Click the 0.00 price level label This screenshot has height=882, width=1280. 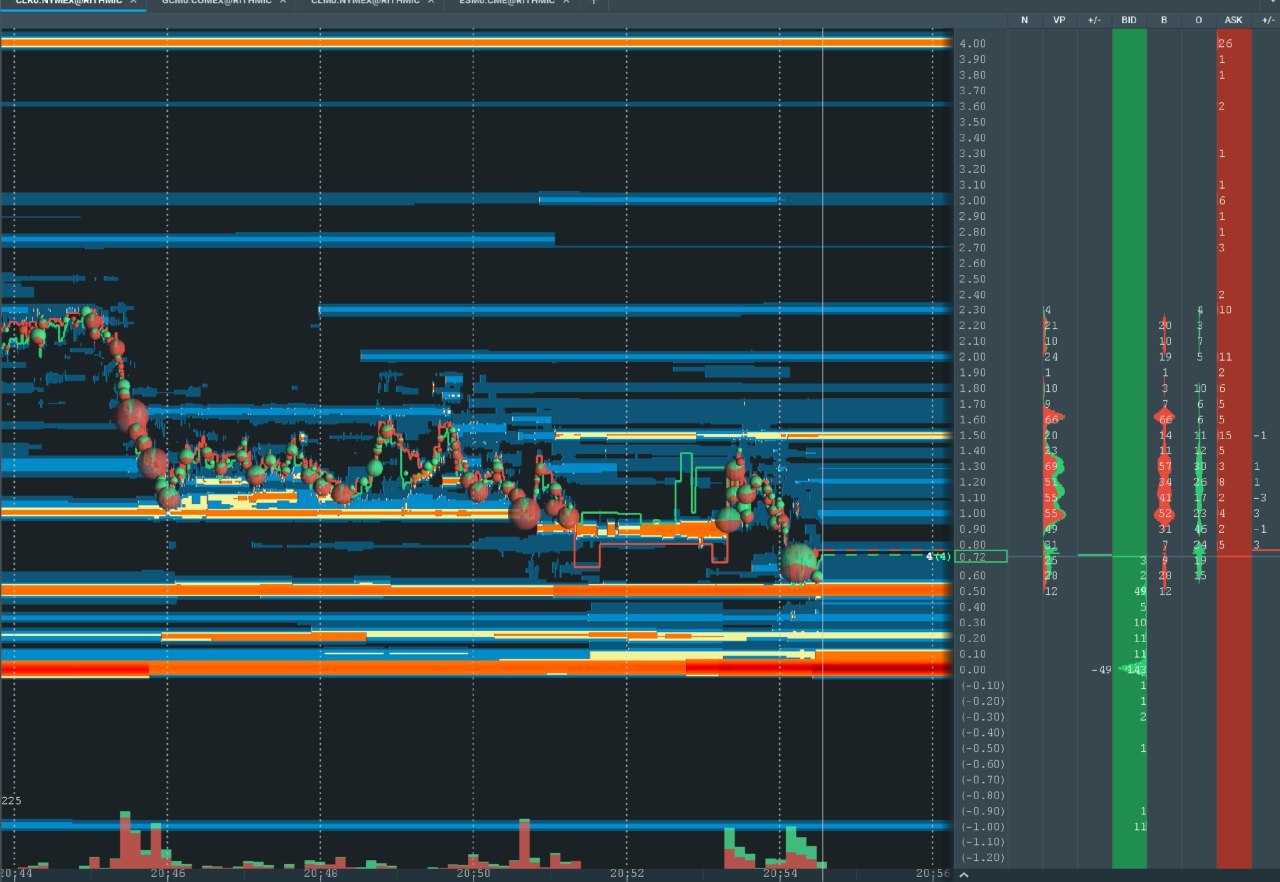pos(972,670)
